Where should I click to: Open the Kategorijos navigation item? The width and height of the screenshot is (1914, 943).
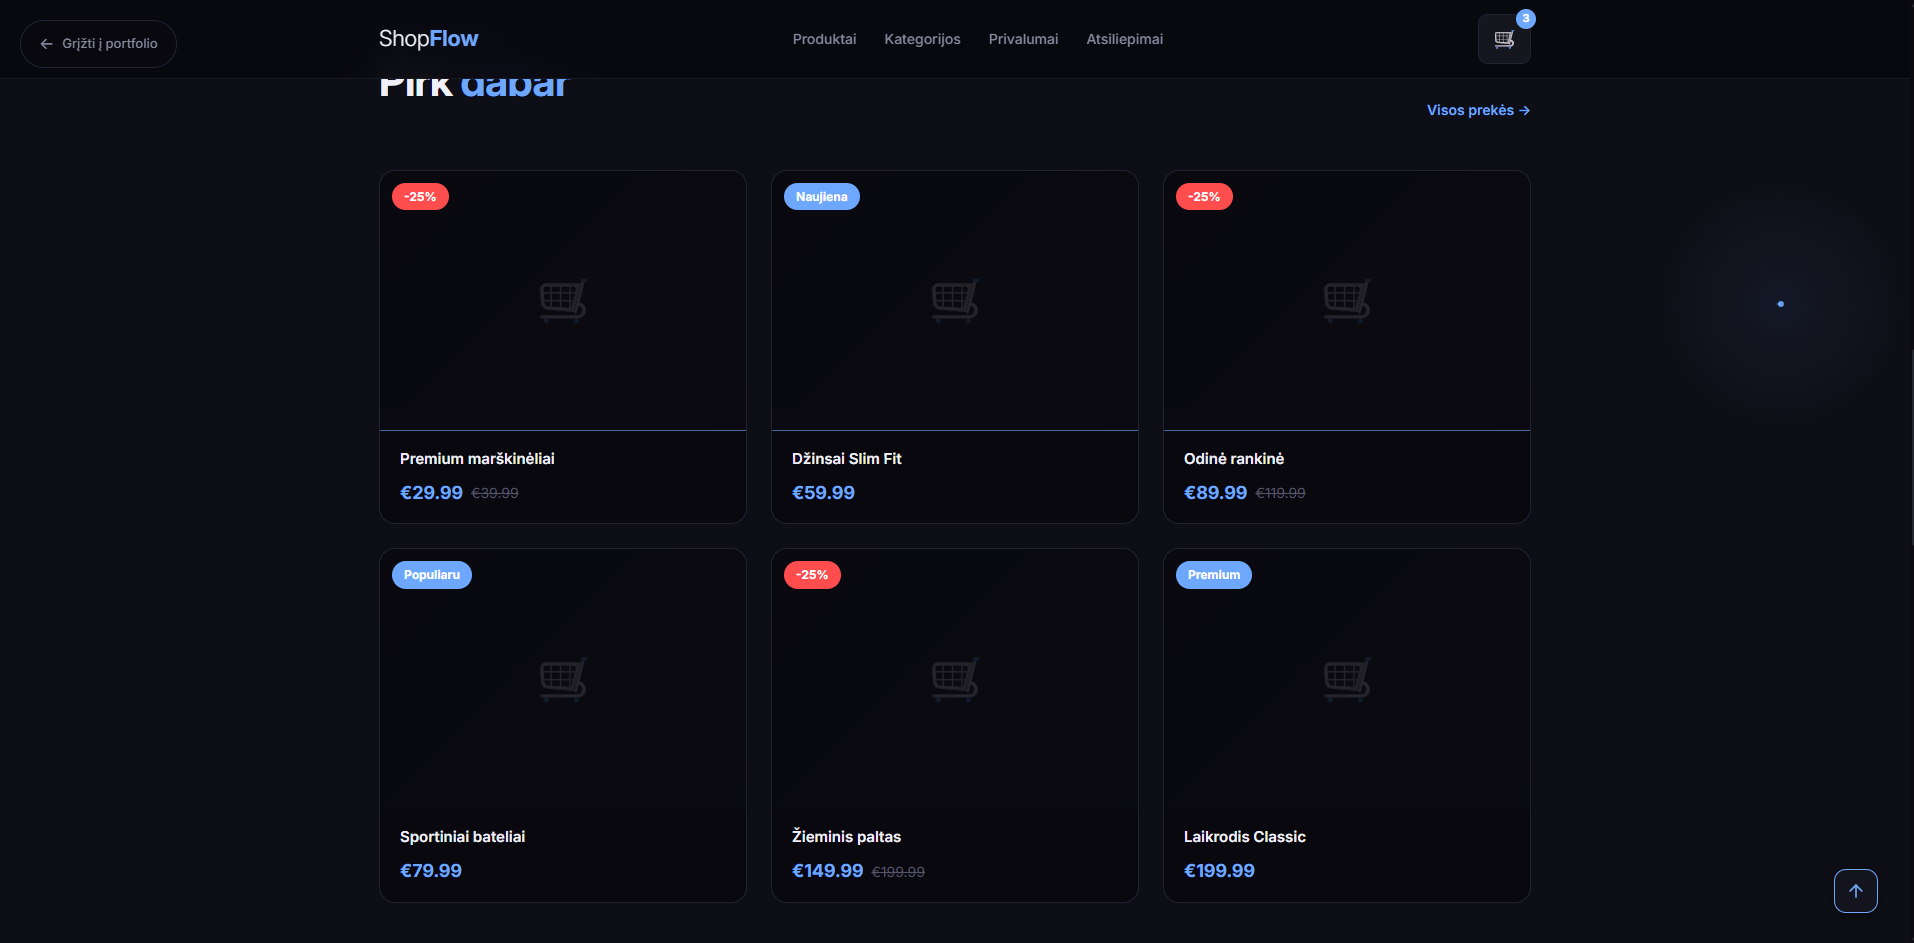(x=921, y=39)
